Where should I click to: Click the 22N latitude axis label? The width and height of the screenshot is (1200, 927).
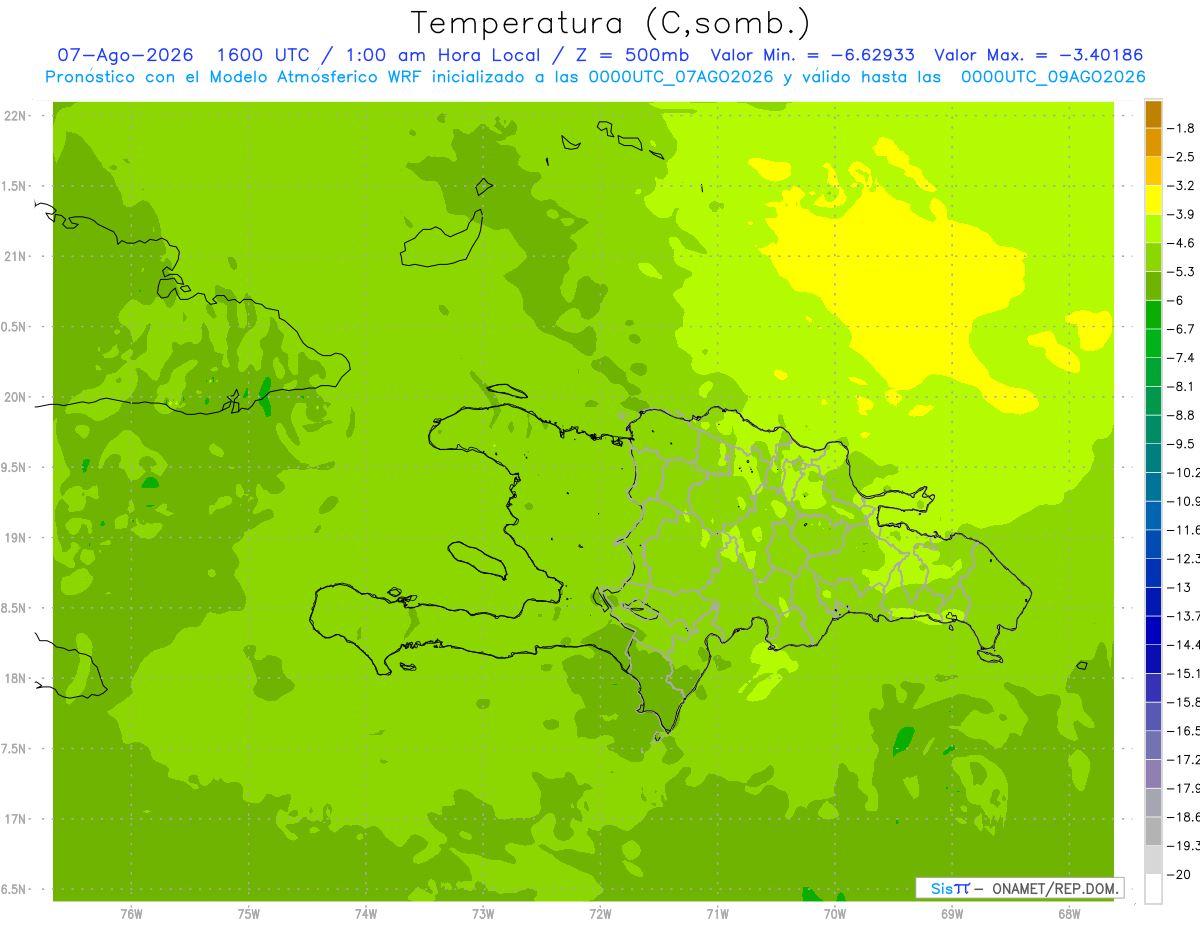pos(16,116)
